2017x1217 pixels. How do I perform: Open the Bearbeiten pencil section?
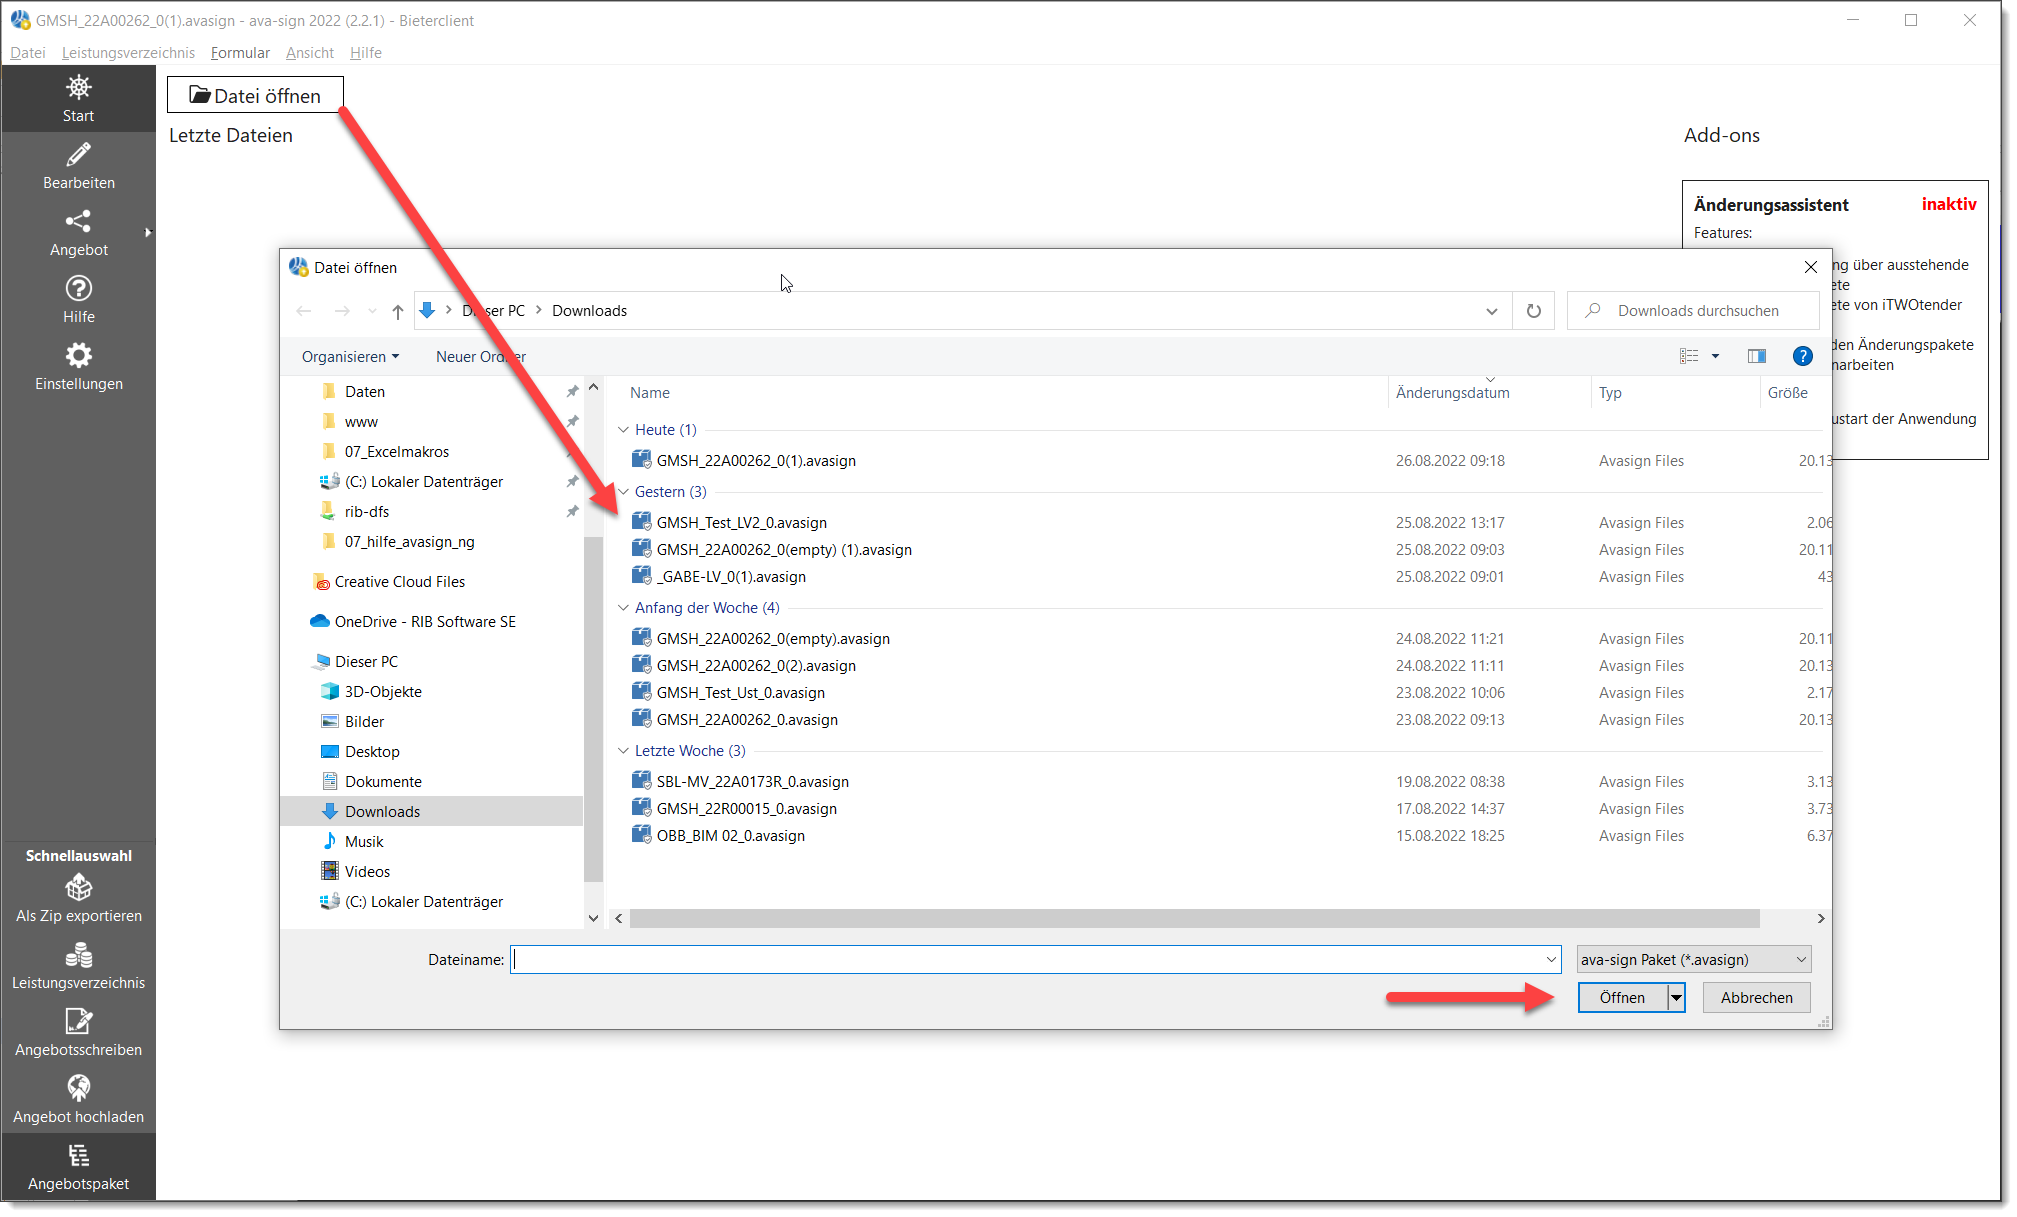tap(78, 165)
